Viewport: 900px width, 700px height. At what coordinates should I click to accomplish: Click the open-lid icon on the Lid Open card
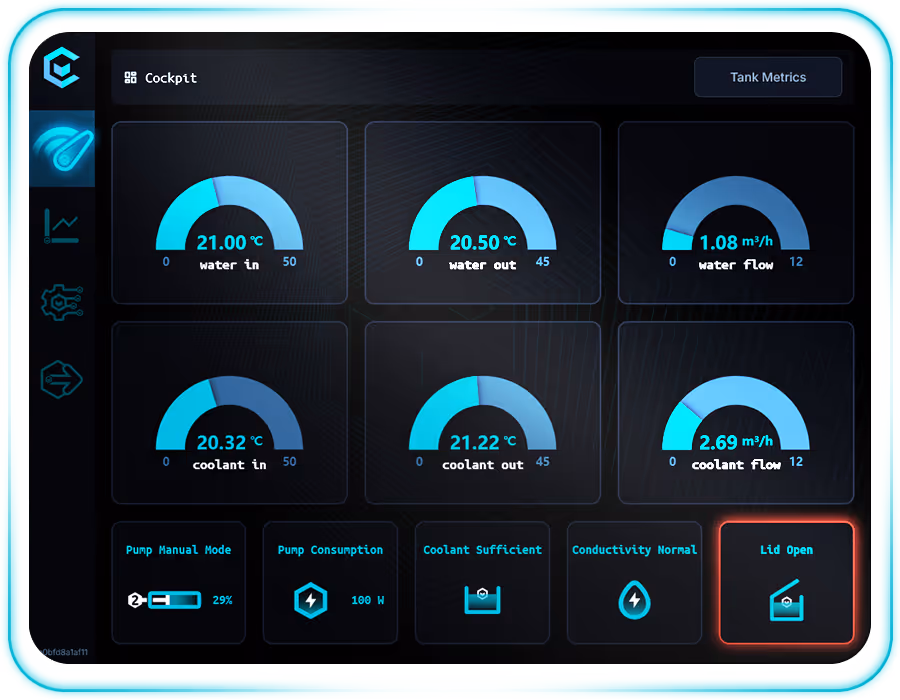tap(786, 598)
